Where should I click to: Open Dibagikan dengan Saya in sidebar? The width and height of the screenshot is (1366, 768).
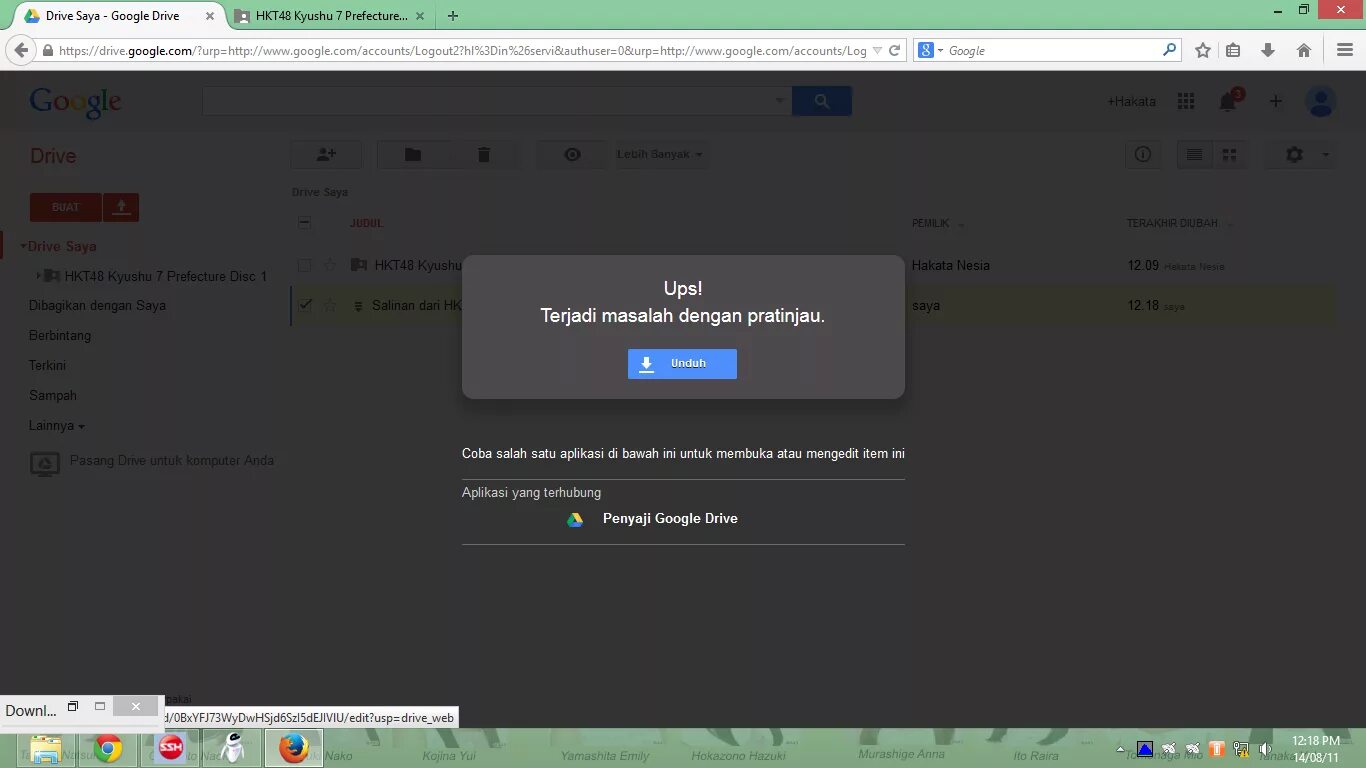[97, 306]
